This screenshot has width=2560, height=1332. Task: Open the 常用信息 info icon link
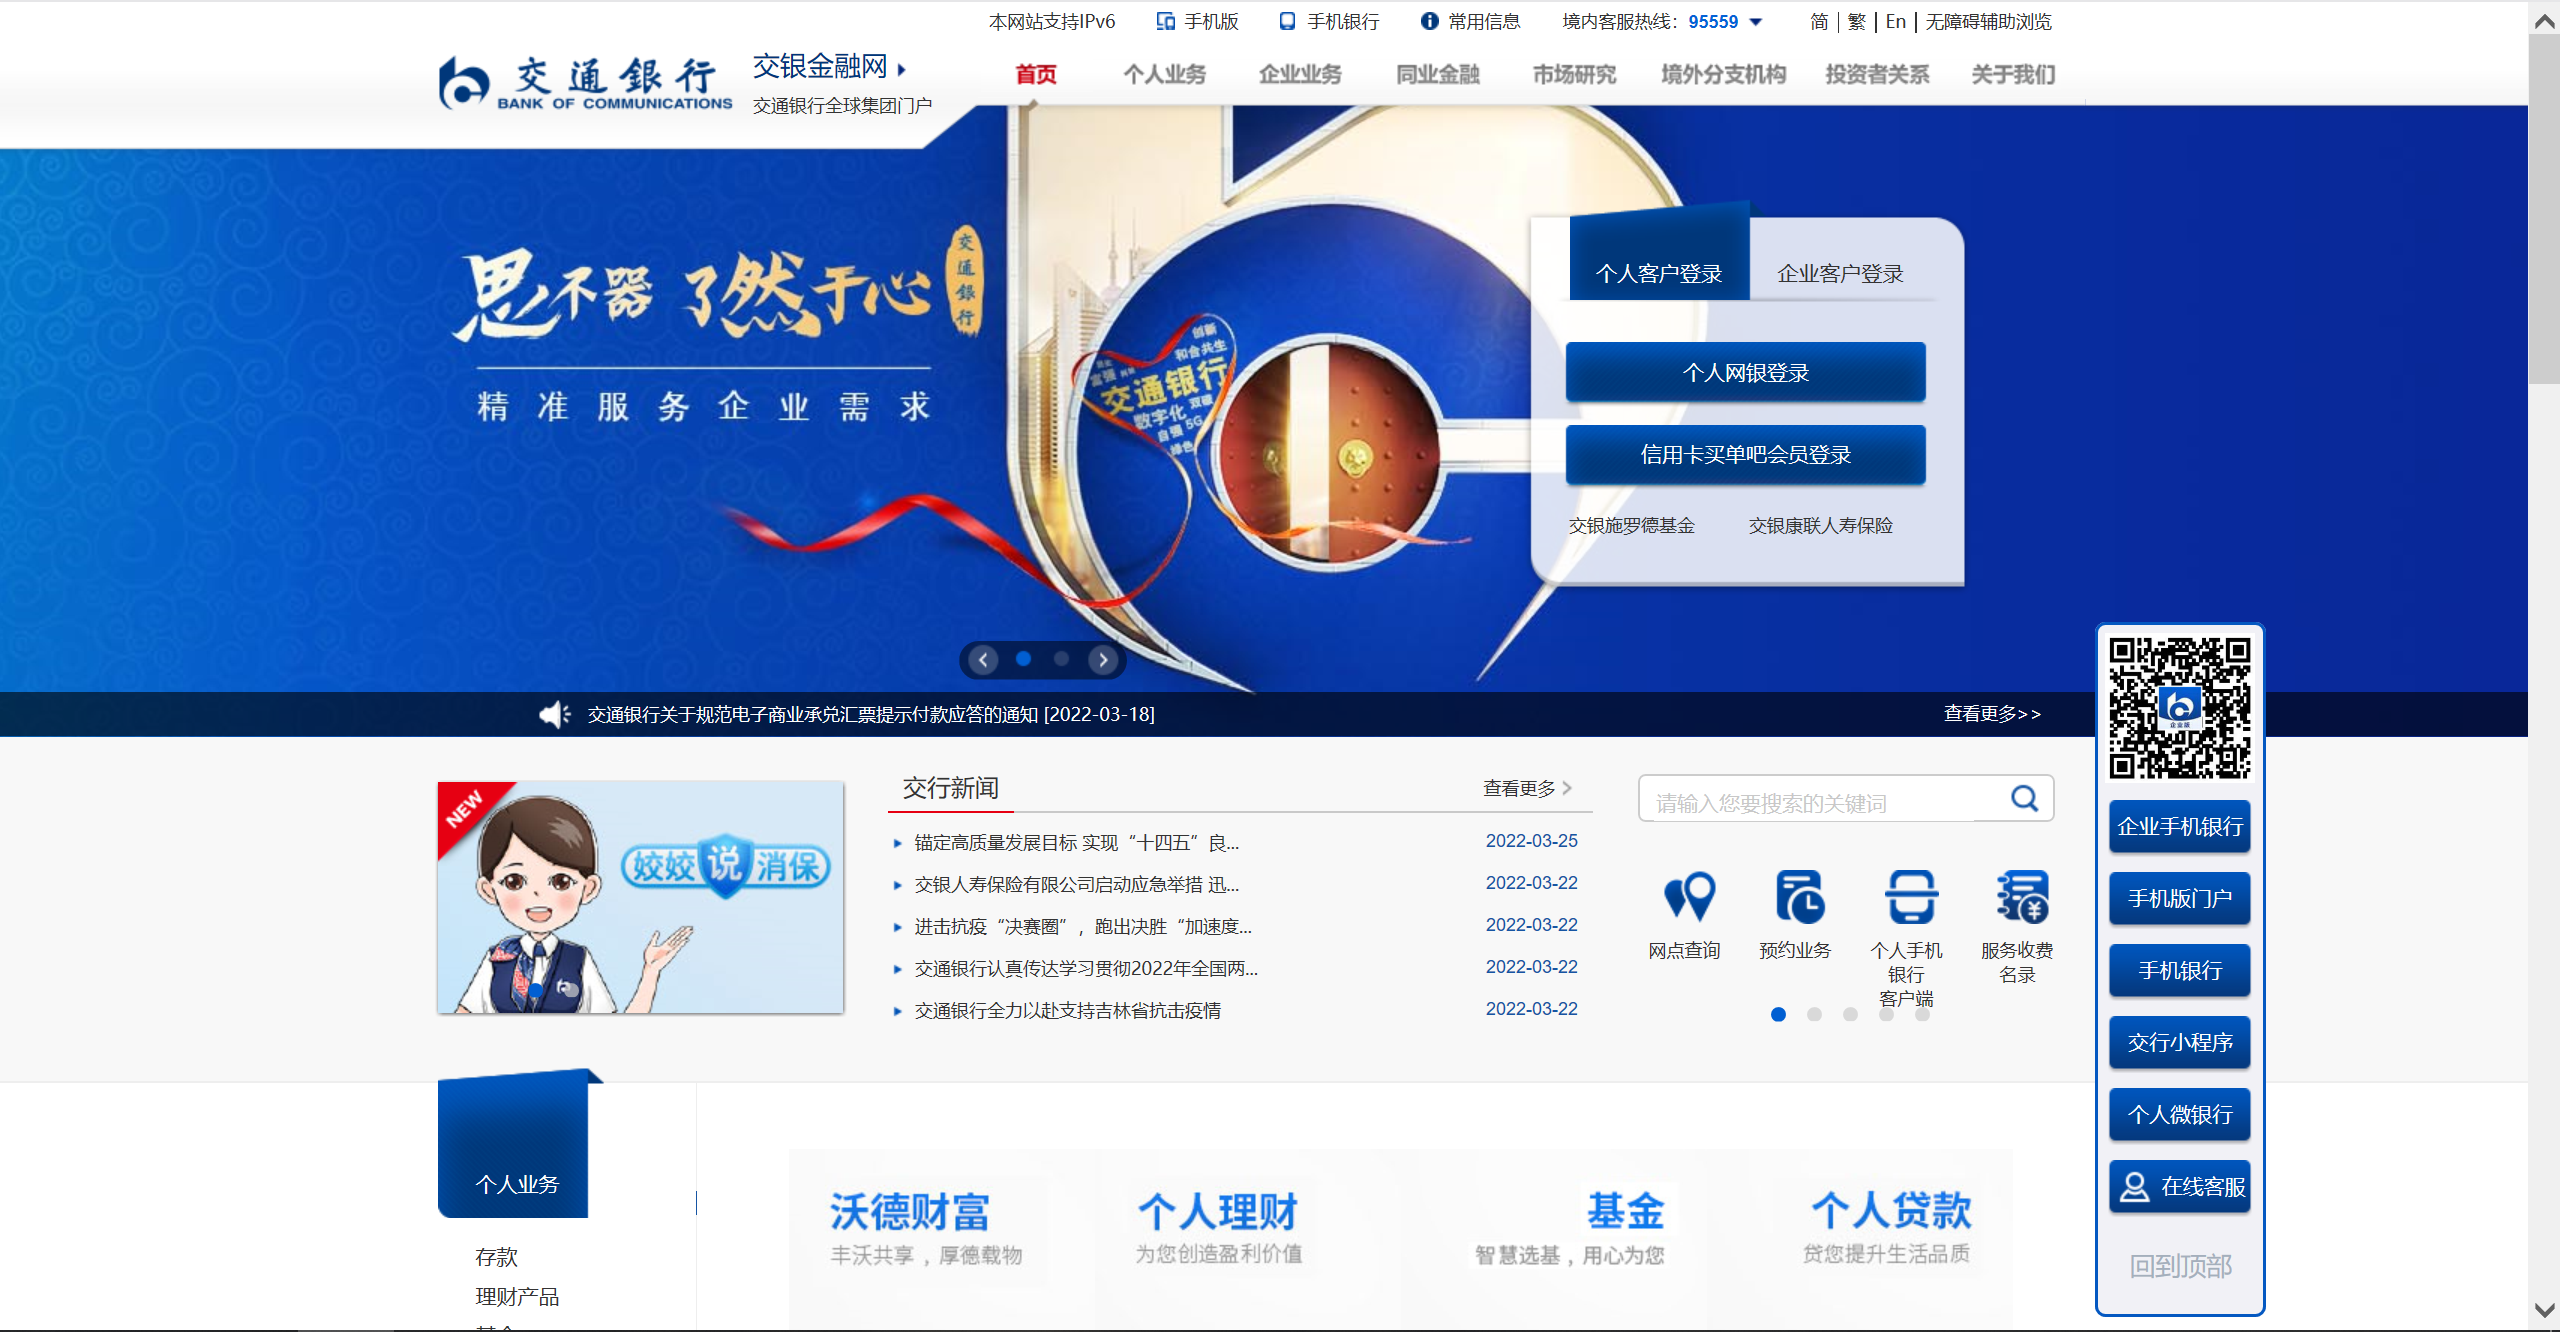click(x=1470, y=21)
